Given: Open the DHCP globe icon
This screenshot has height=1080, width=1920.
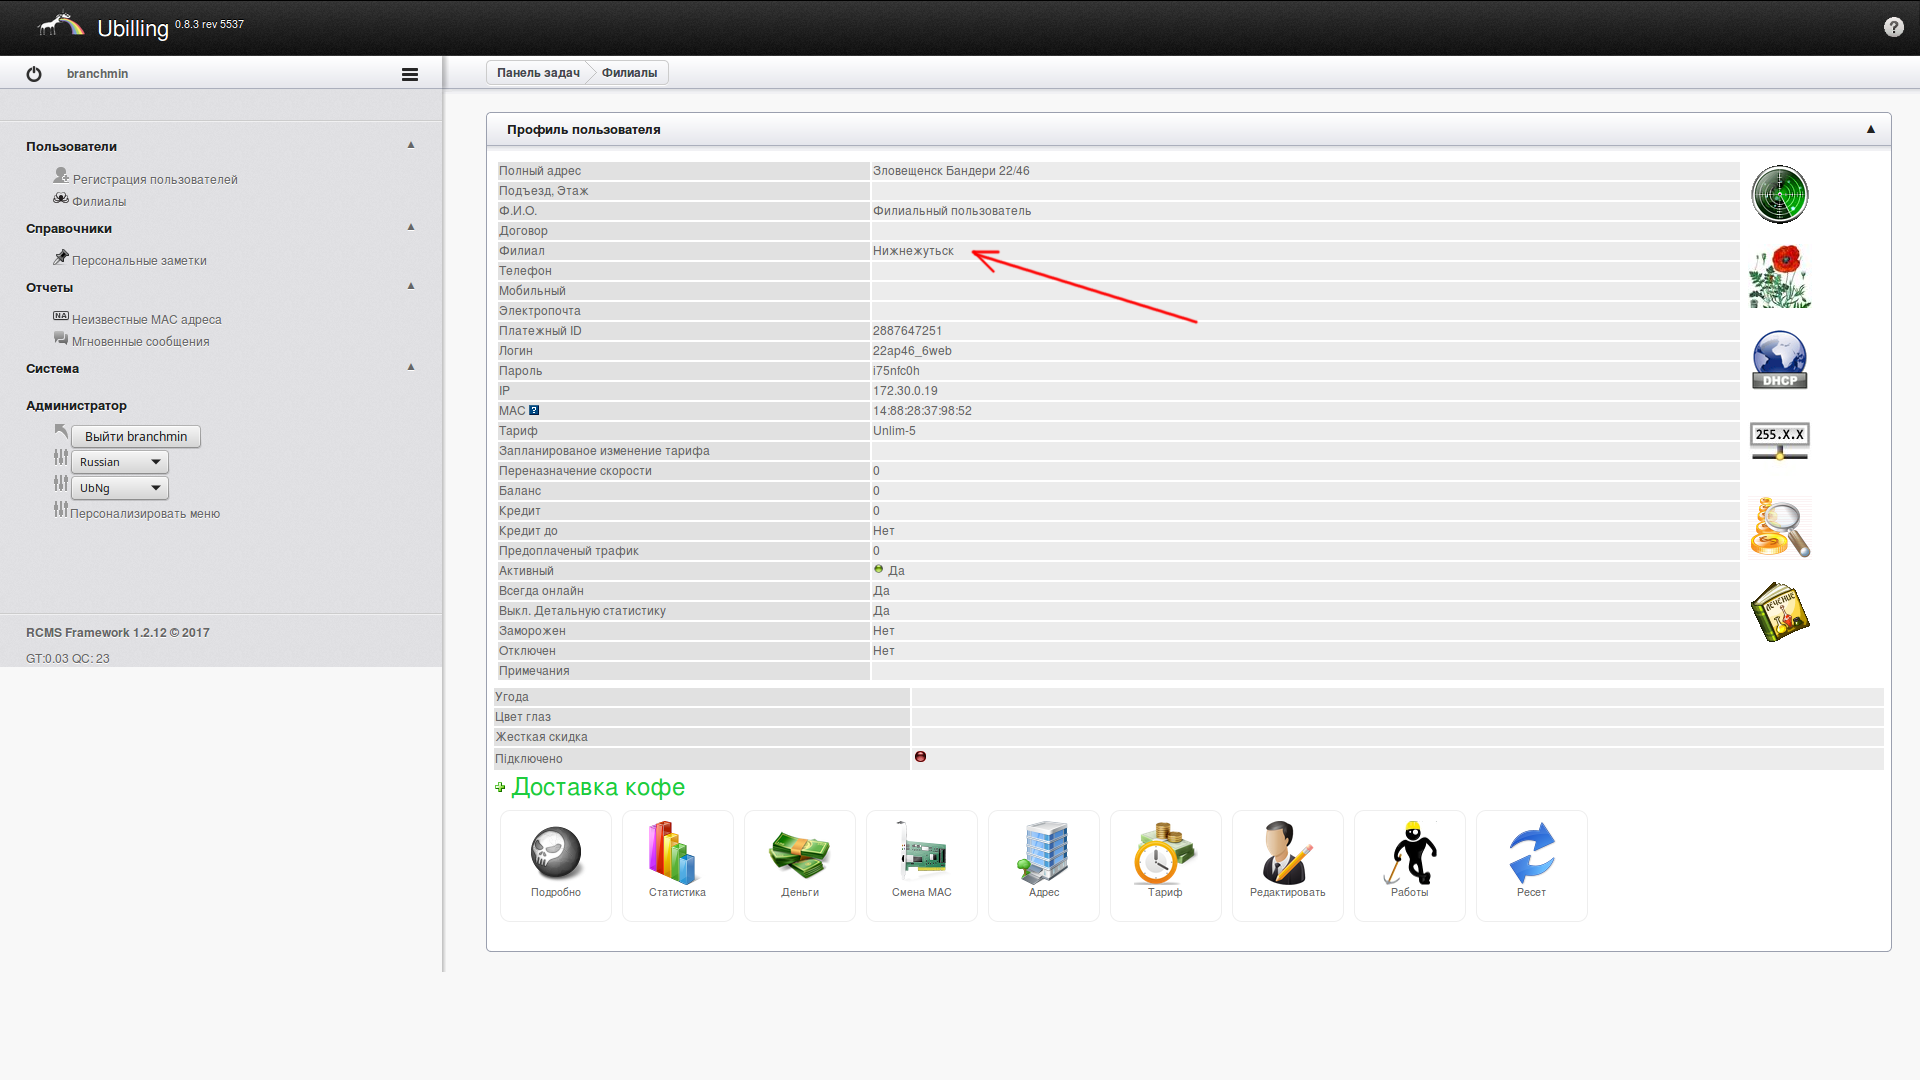Looking at the screenshot, I should pos(1779,360).
